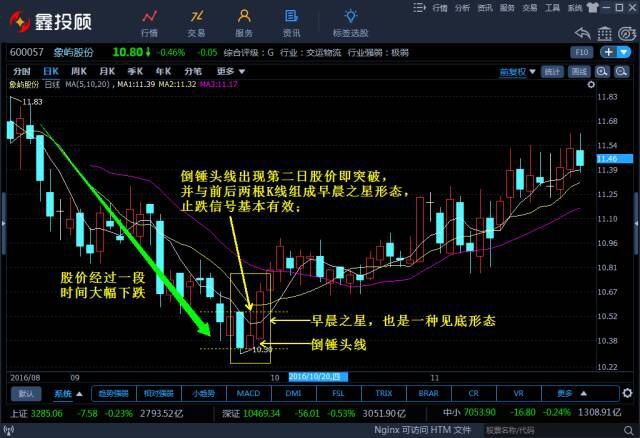Viewport: 640px width, 438px height.
Task: Click the Weibo icon at top right
Action: (627, 33)
